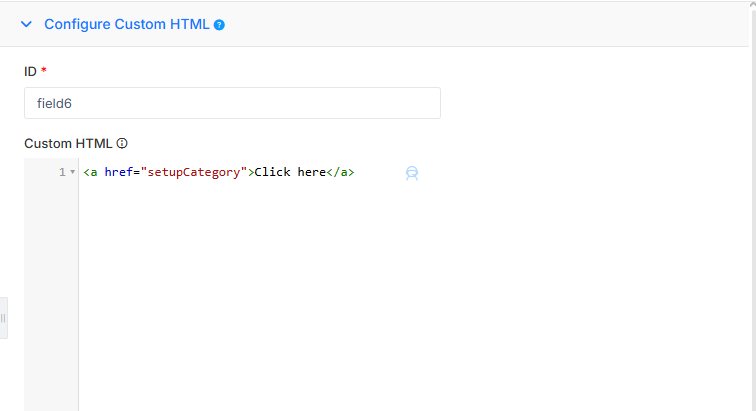
Task: Show info icon next to Custom HTML label
Action: (x=122, y=143)
